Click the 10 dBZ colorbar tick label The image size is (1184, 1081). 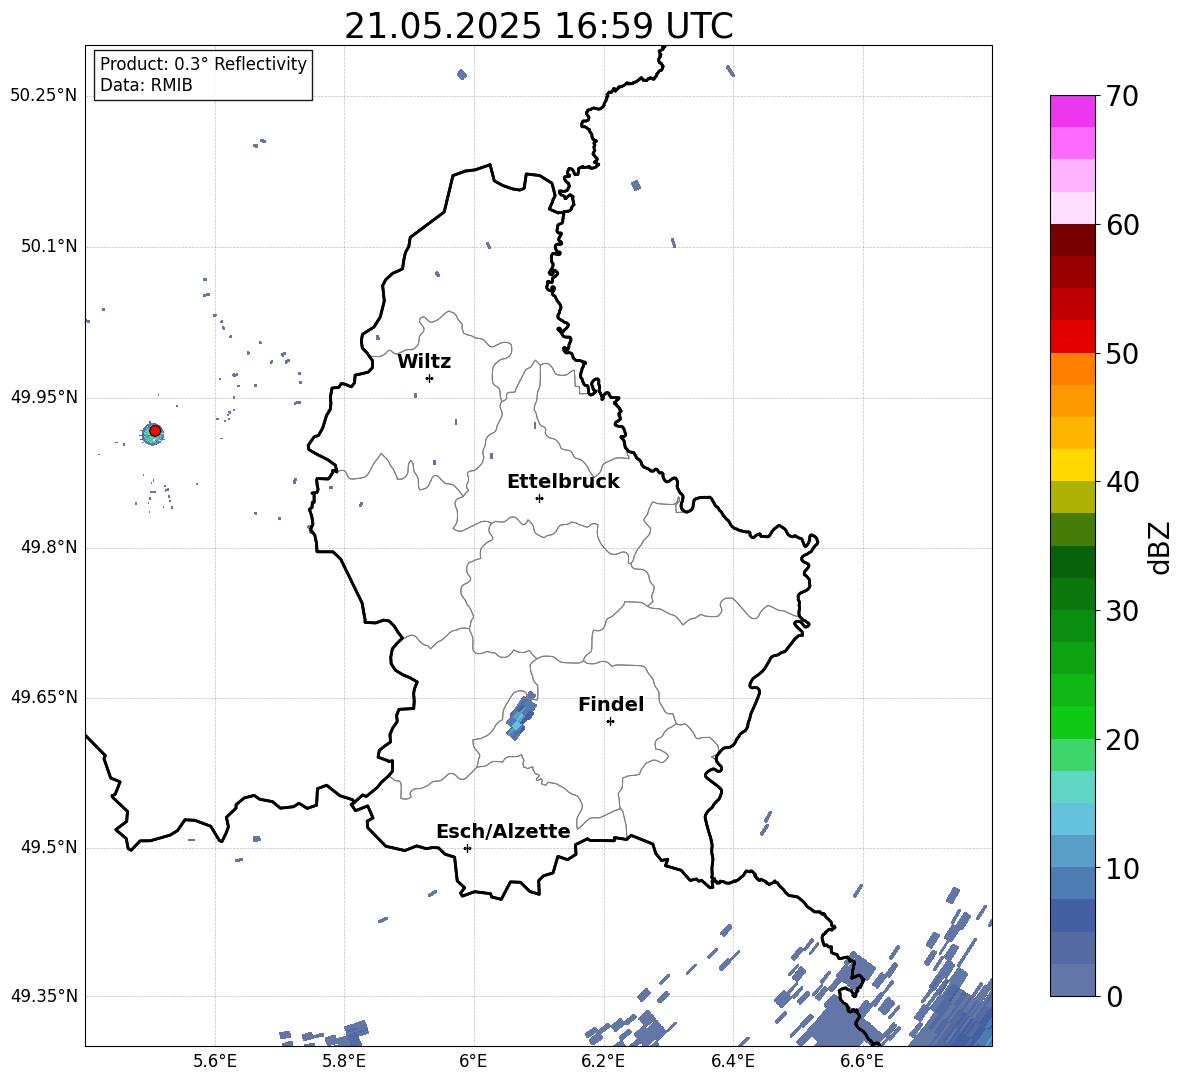[1122, 868]
